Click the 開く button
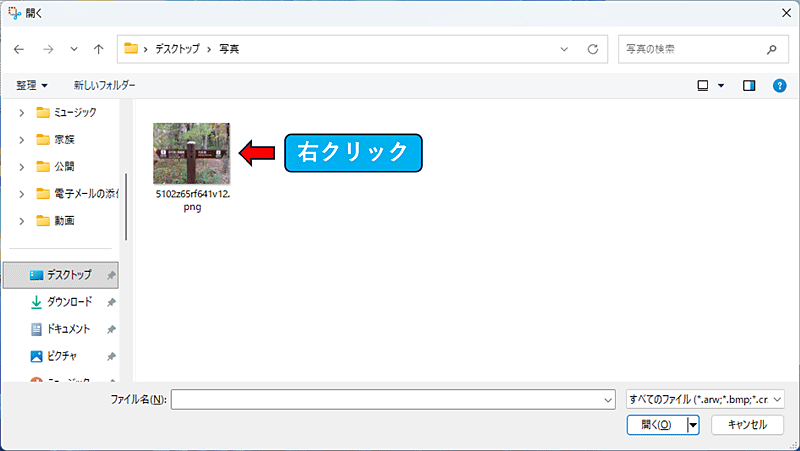This screenshot has height=451, width=800. [x=655, y=425]
